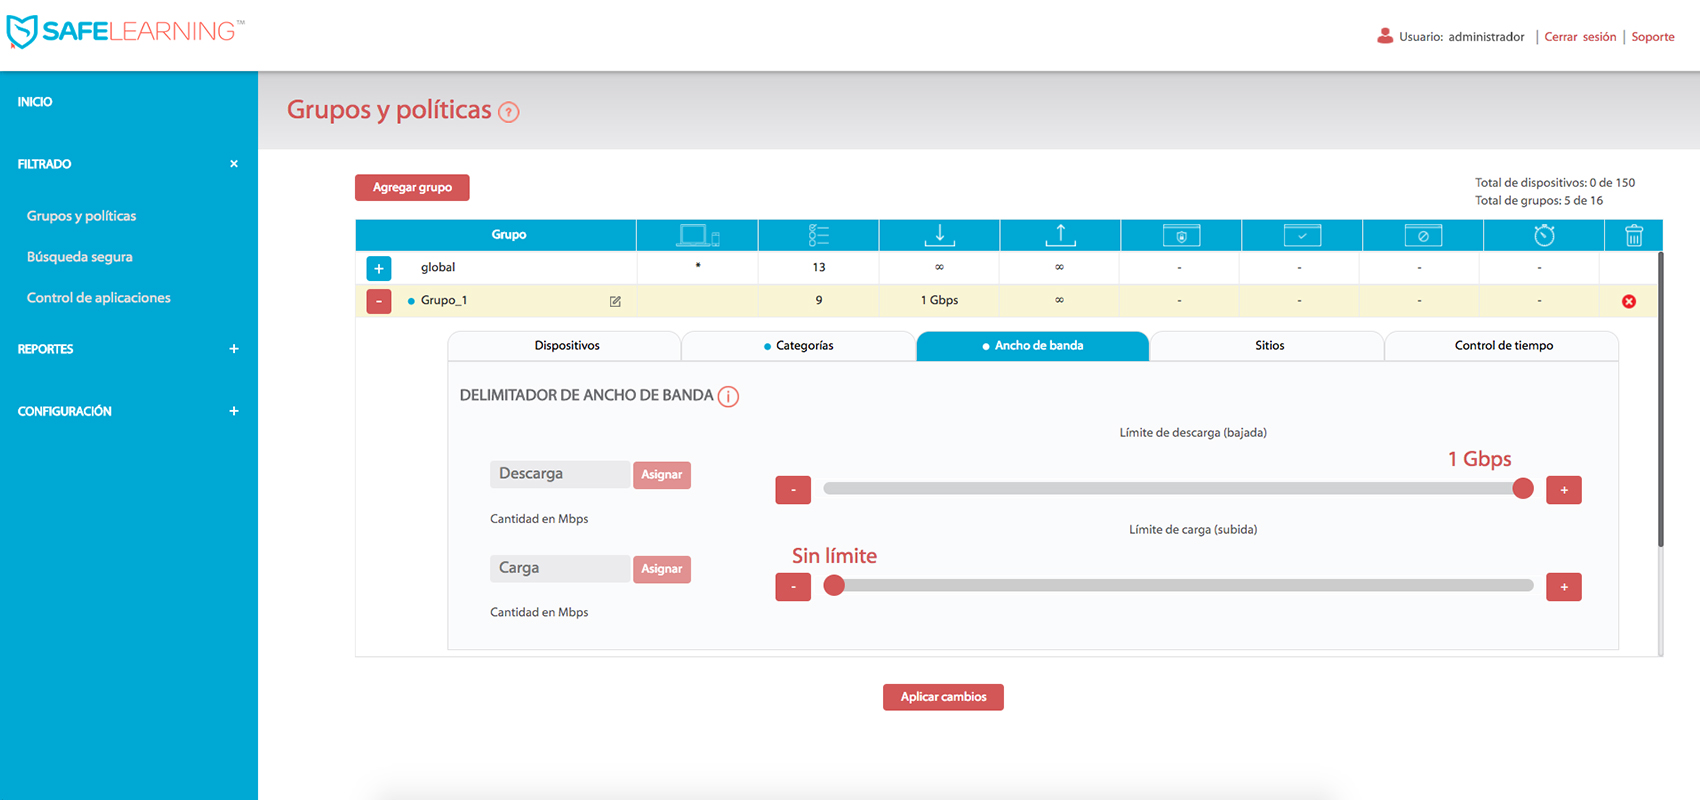
Task: Delete Grupo_1 using the red X icon
Action: 1628,301
